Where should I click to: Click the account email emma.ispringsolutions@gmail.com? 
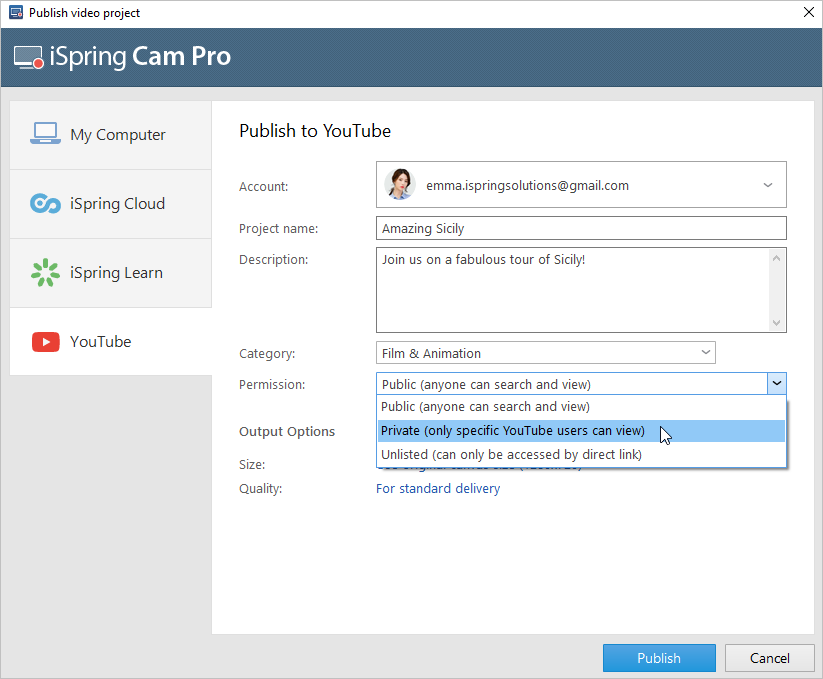[527, 185]
